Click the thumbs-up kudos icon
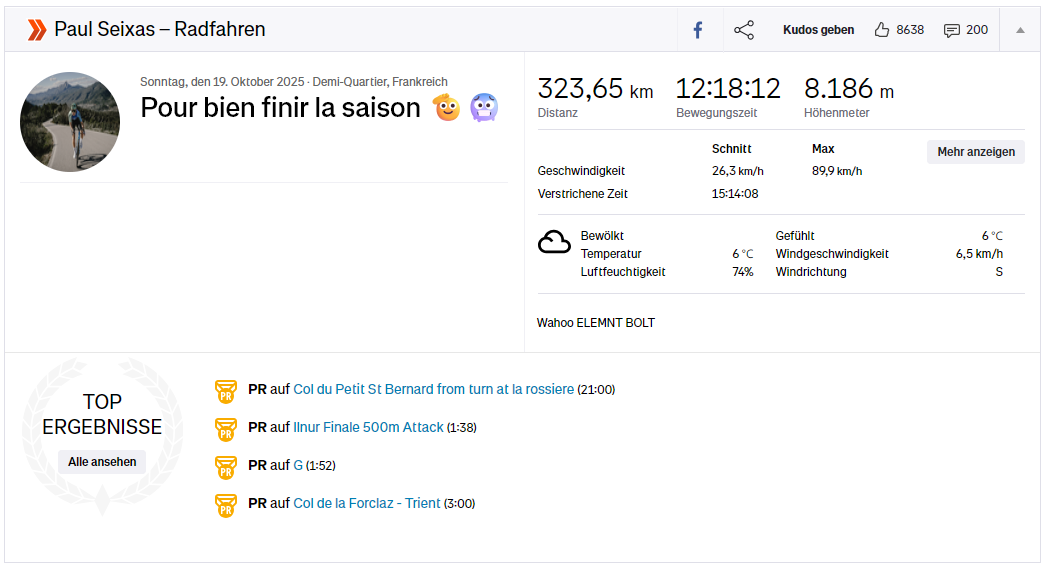 pos(881,30)
